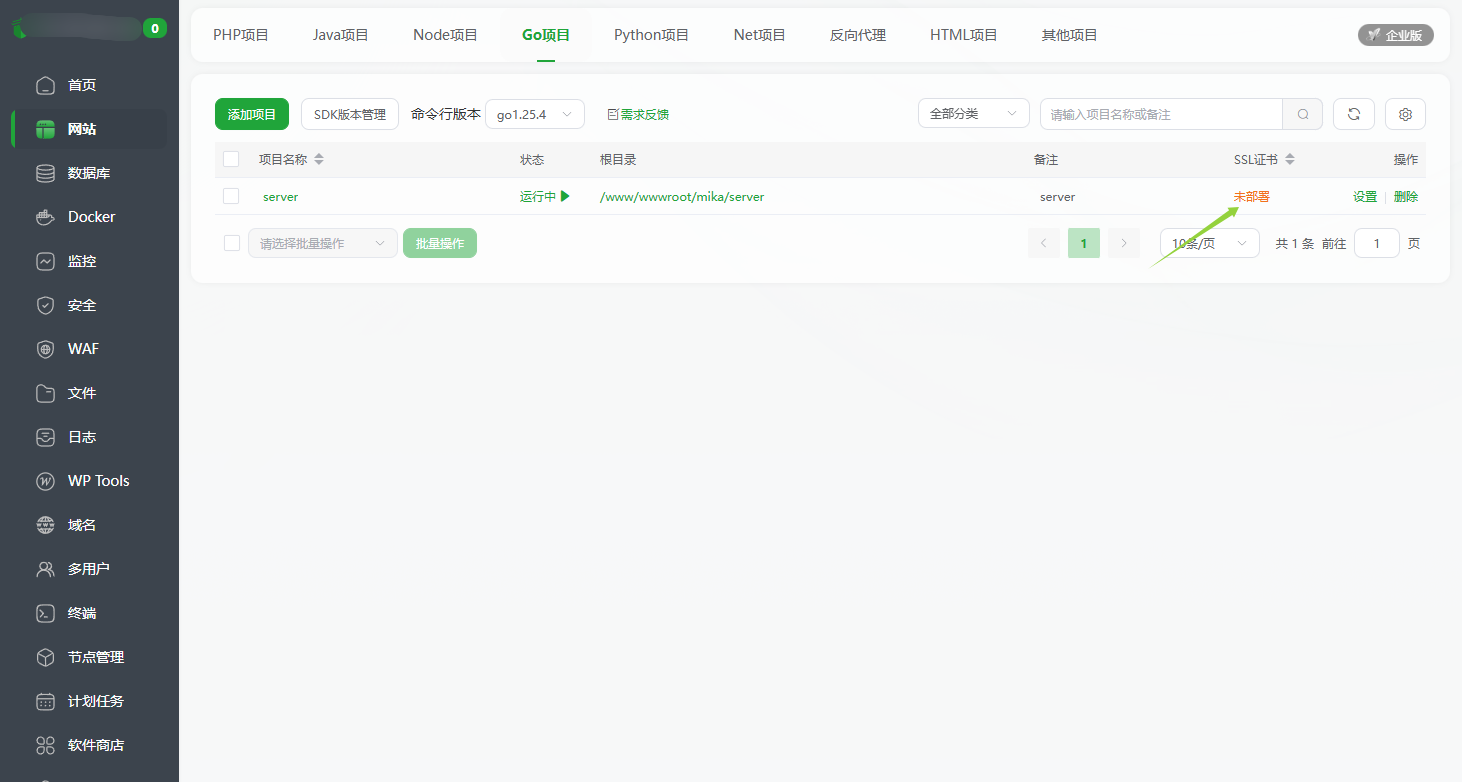Image resolution: width=1467 pixels, height=782 pixels.
Task: Open the 10条/页 page size dropdown
Action: [x=1209, y=242]
